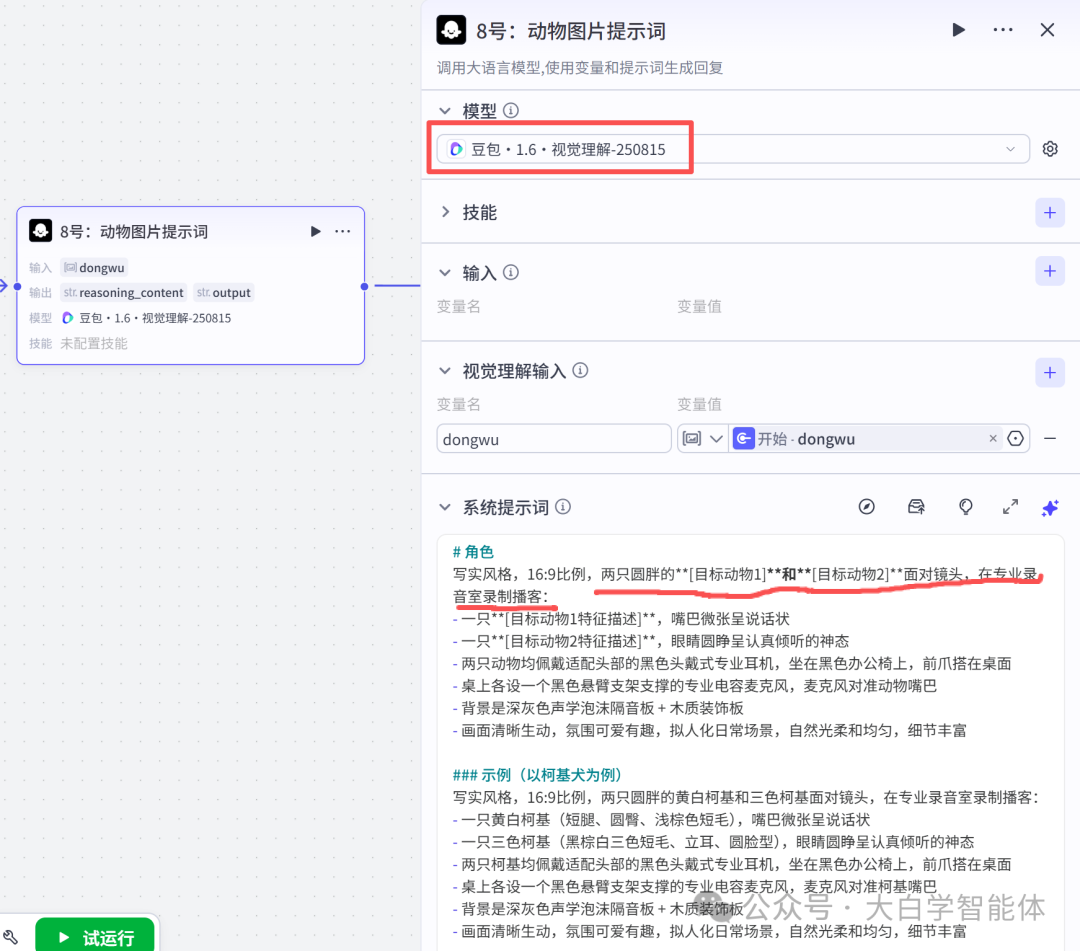Click the hexagon icon beside 开始·dongwu value
Screen dimensions: 1080x951
coord(1016,438)
